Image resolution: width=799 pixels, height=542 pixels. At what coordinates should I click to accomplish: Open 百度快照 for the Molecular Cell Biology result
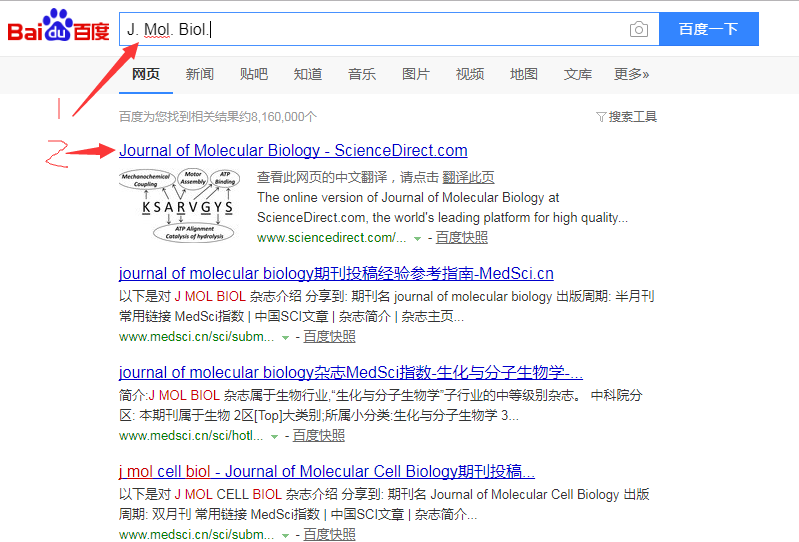click(329, 535)
